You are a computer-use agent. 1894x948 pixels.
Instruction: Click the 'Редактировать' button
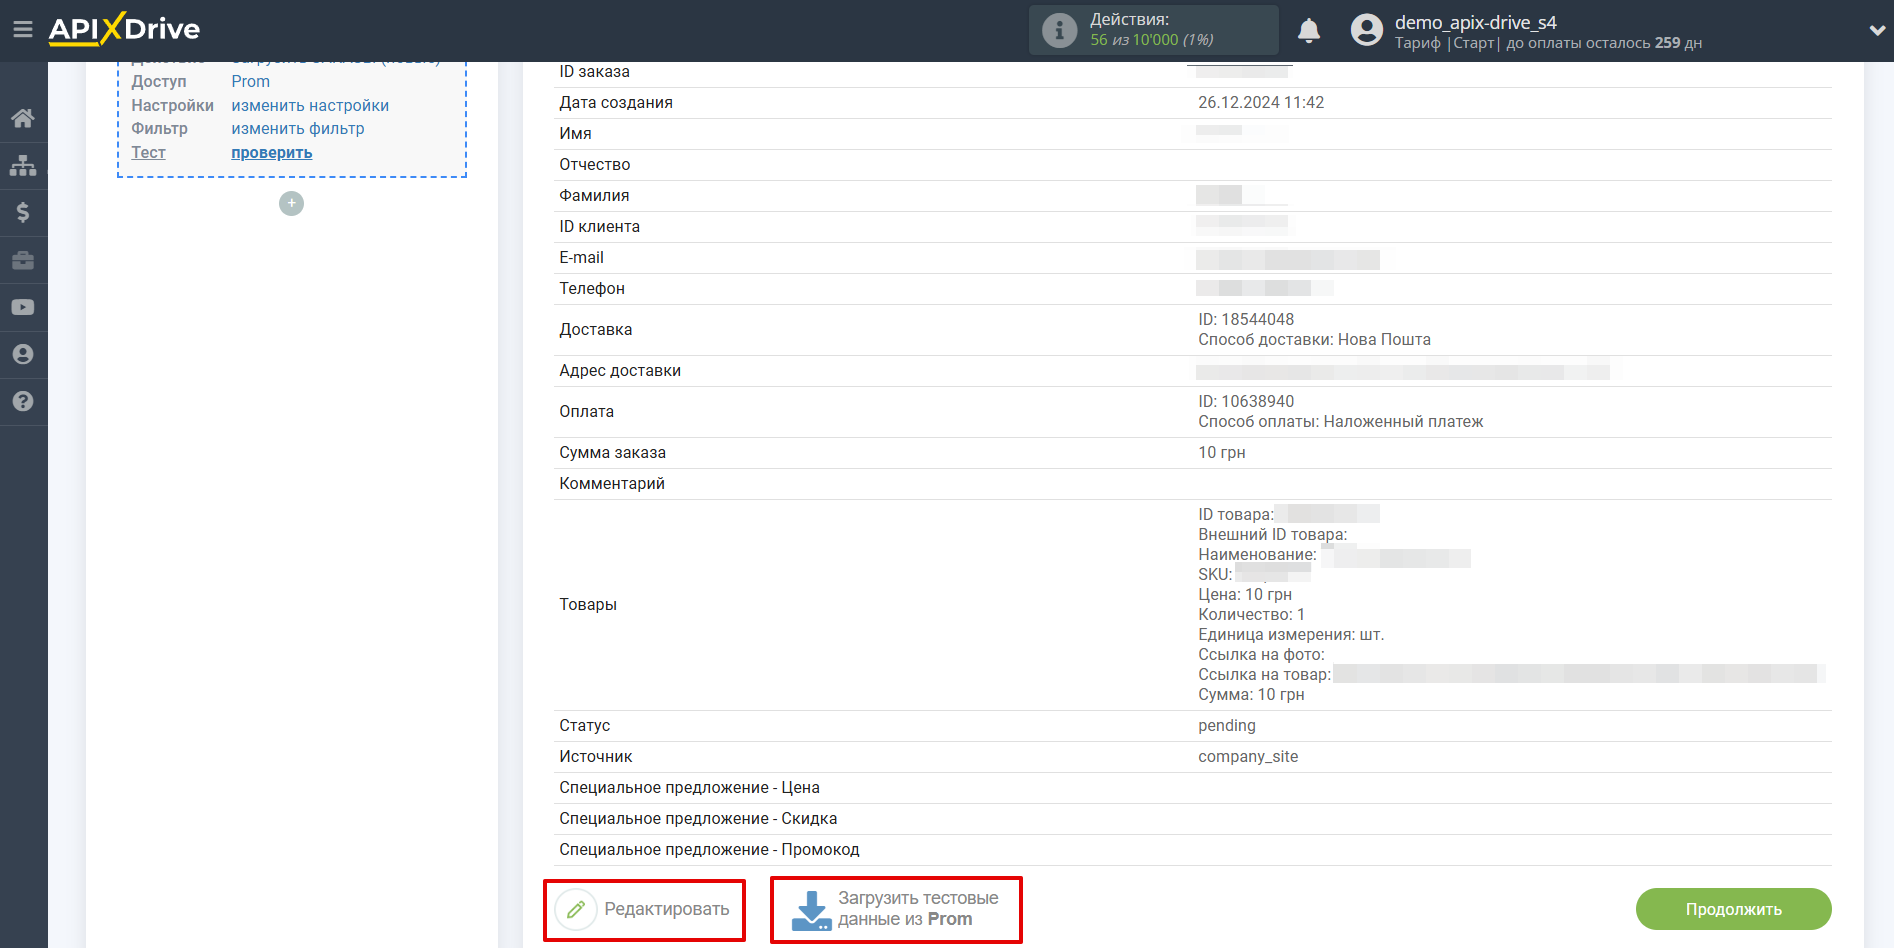644,909
